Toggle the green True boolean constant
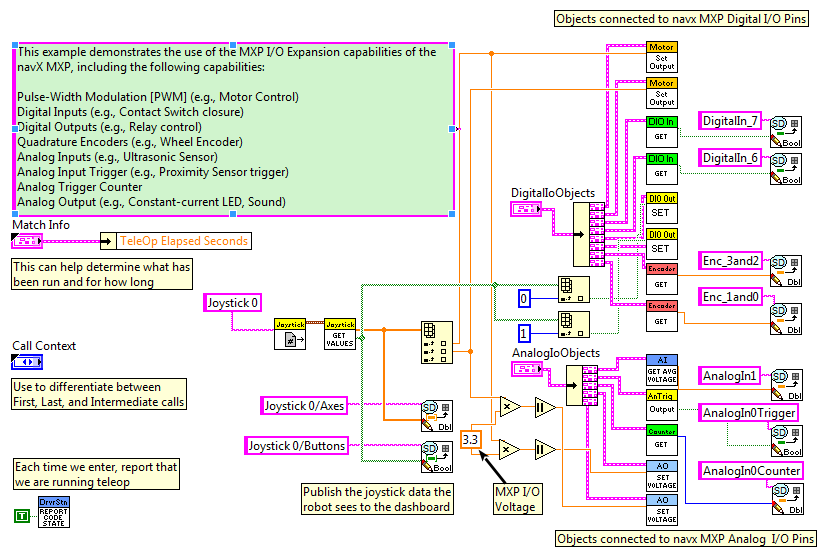 coord(22,515)
